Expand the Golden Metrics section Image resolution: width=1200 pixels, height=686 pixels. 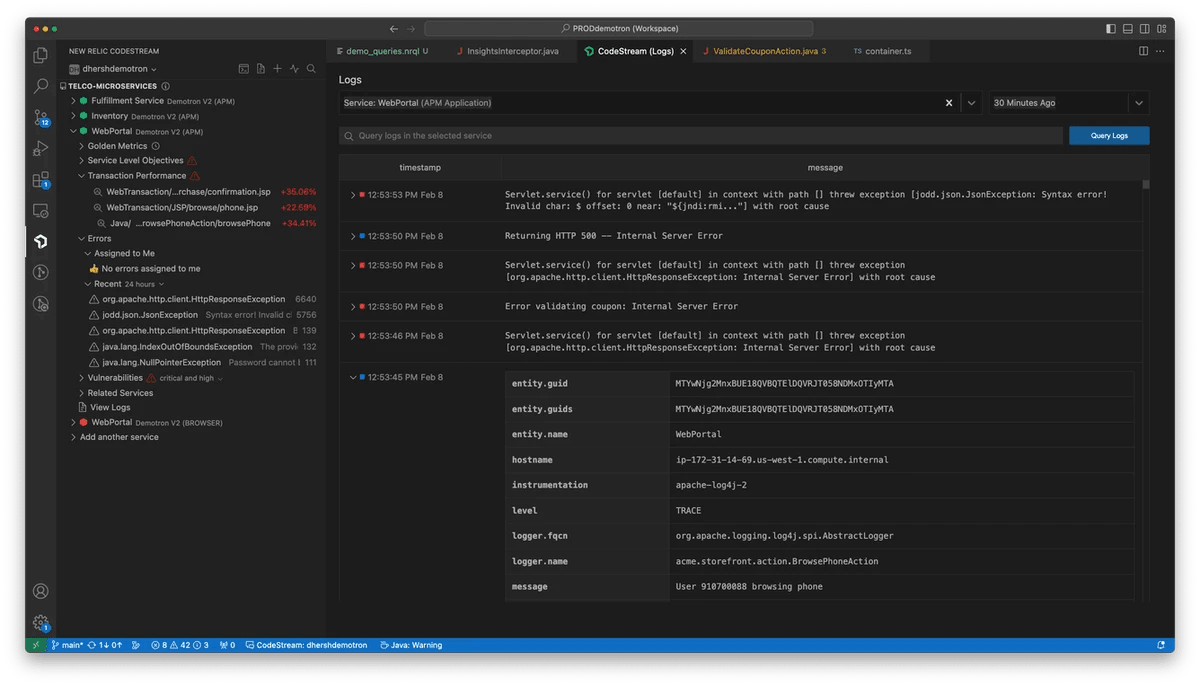coord(81,146)
